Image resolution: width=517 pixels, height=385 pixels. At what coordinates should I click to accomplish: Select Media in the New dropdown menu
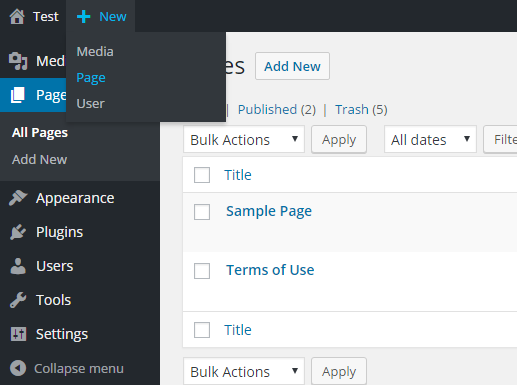pos(95,52)
